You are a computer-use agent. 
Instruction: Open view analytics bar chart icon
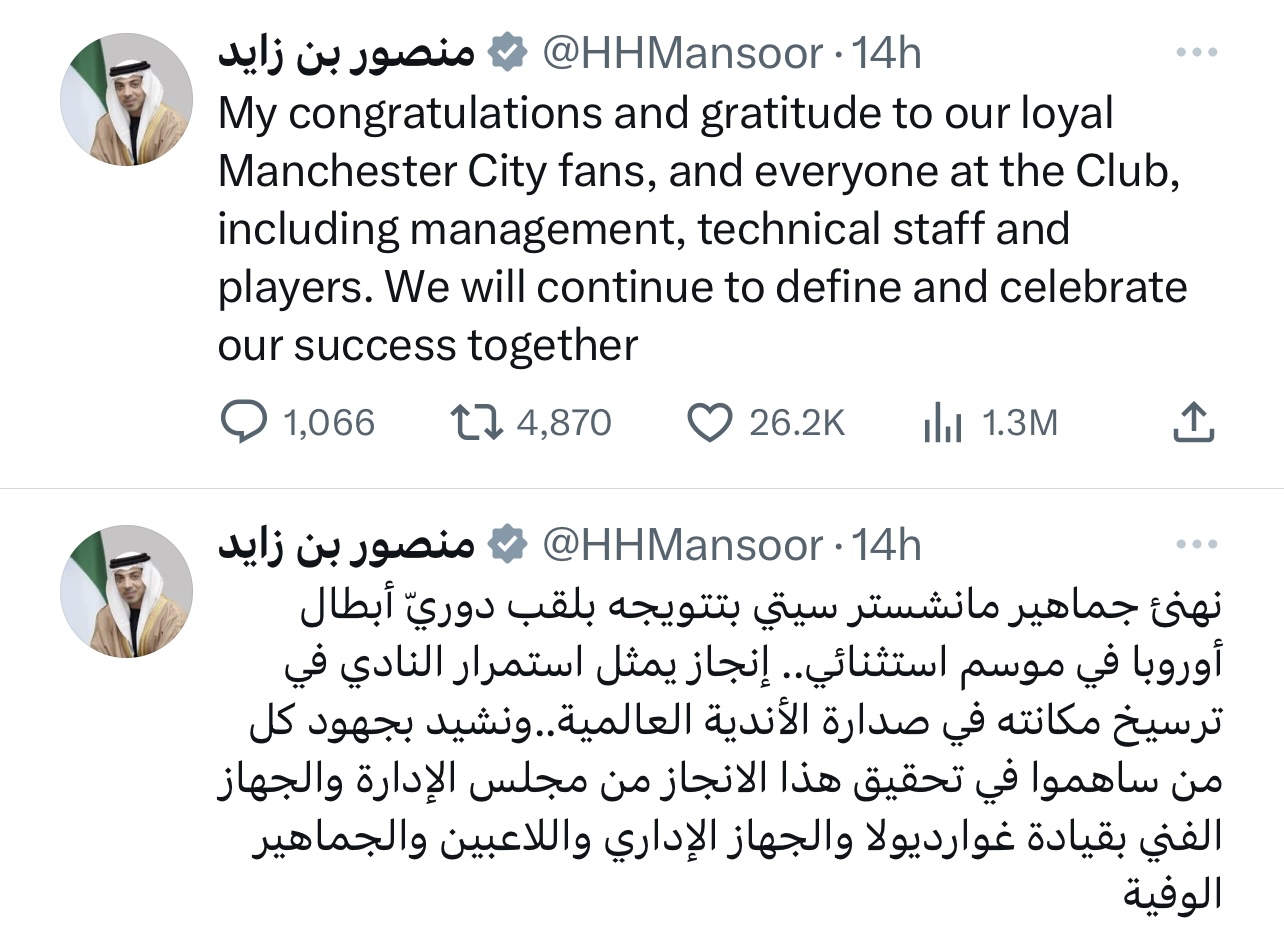click(941, 424)
